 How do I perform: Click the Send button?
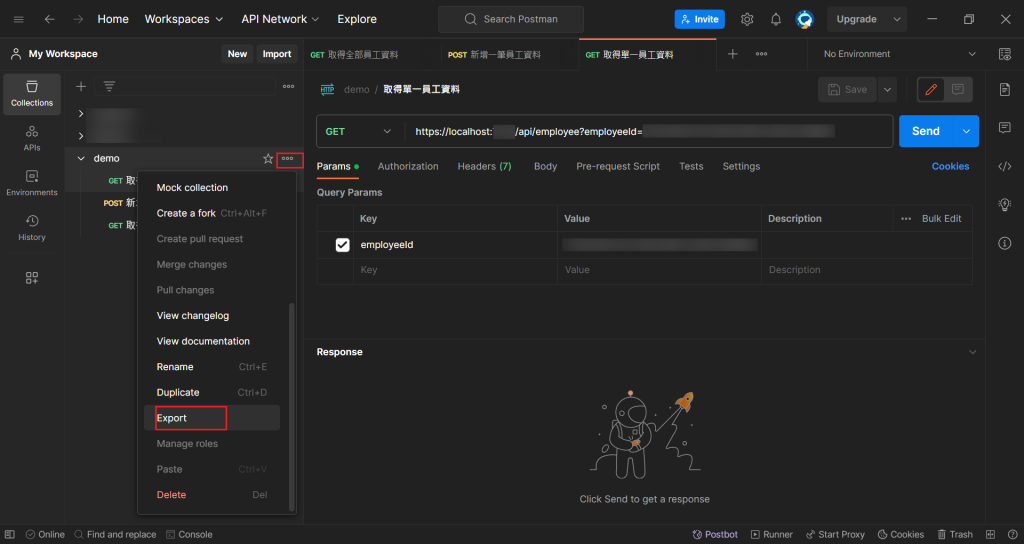926,131
